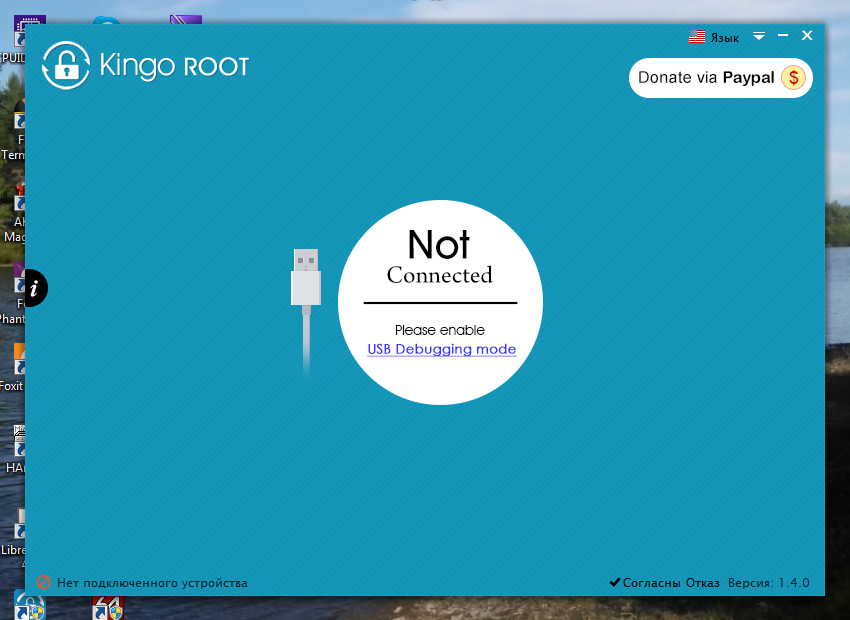The width and height of the screenshot is (850, 620).
Task: Click the Kingo ROOT padlock logo
Action: pyautogui.click(x=66, y=66)
